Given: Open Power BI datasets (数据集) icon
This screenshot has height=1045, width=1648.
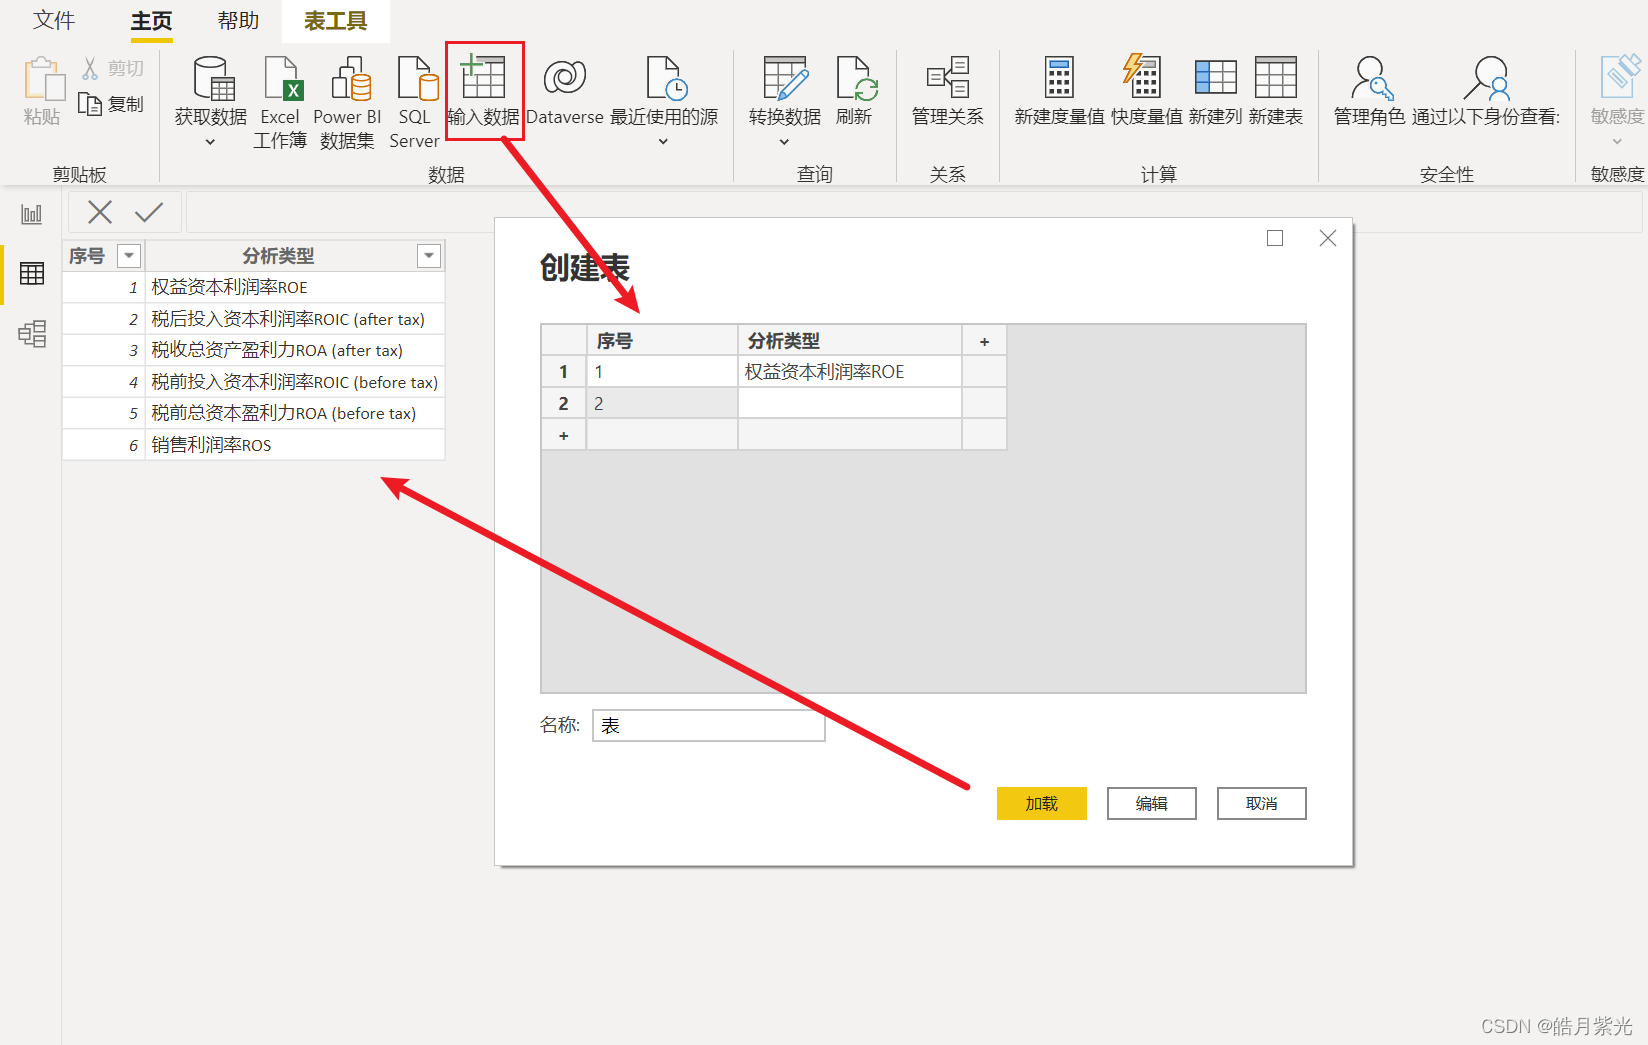Looking at the screenshot, I should [x=349, y=78].
